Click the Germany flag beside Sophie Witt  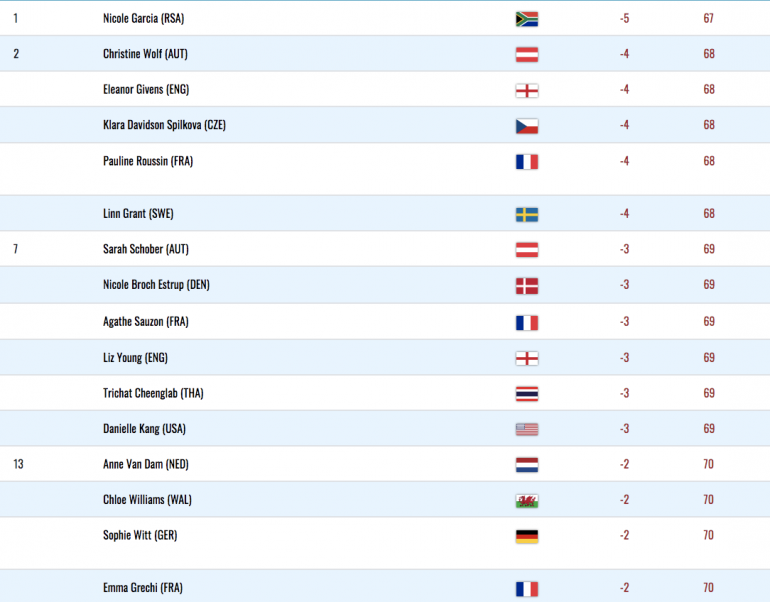527,536
